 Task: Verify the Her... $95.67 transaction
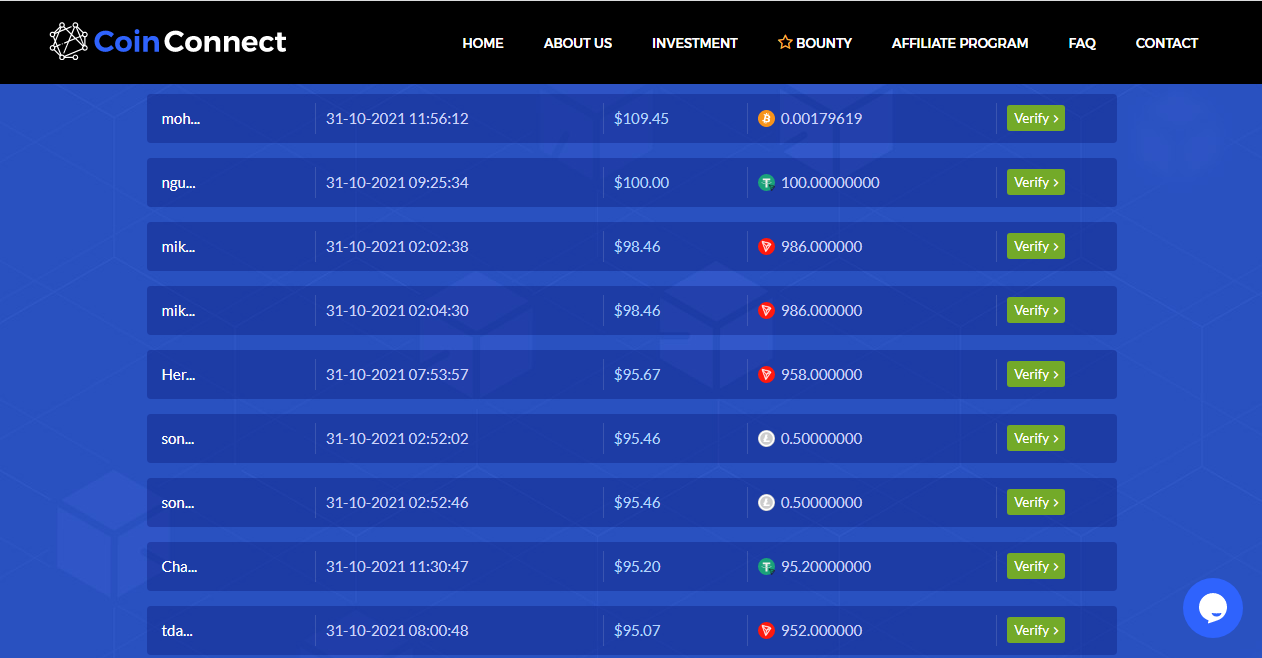pos(1036,374)
